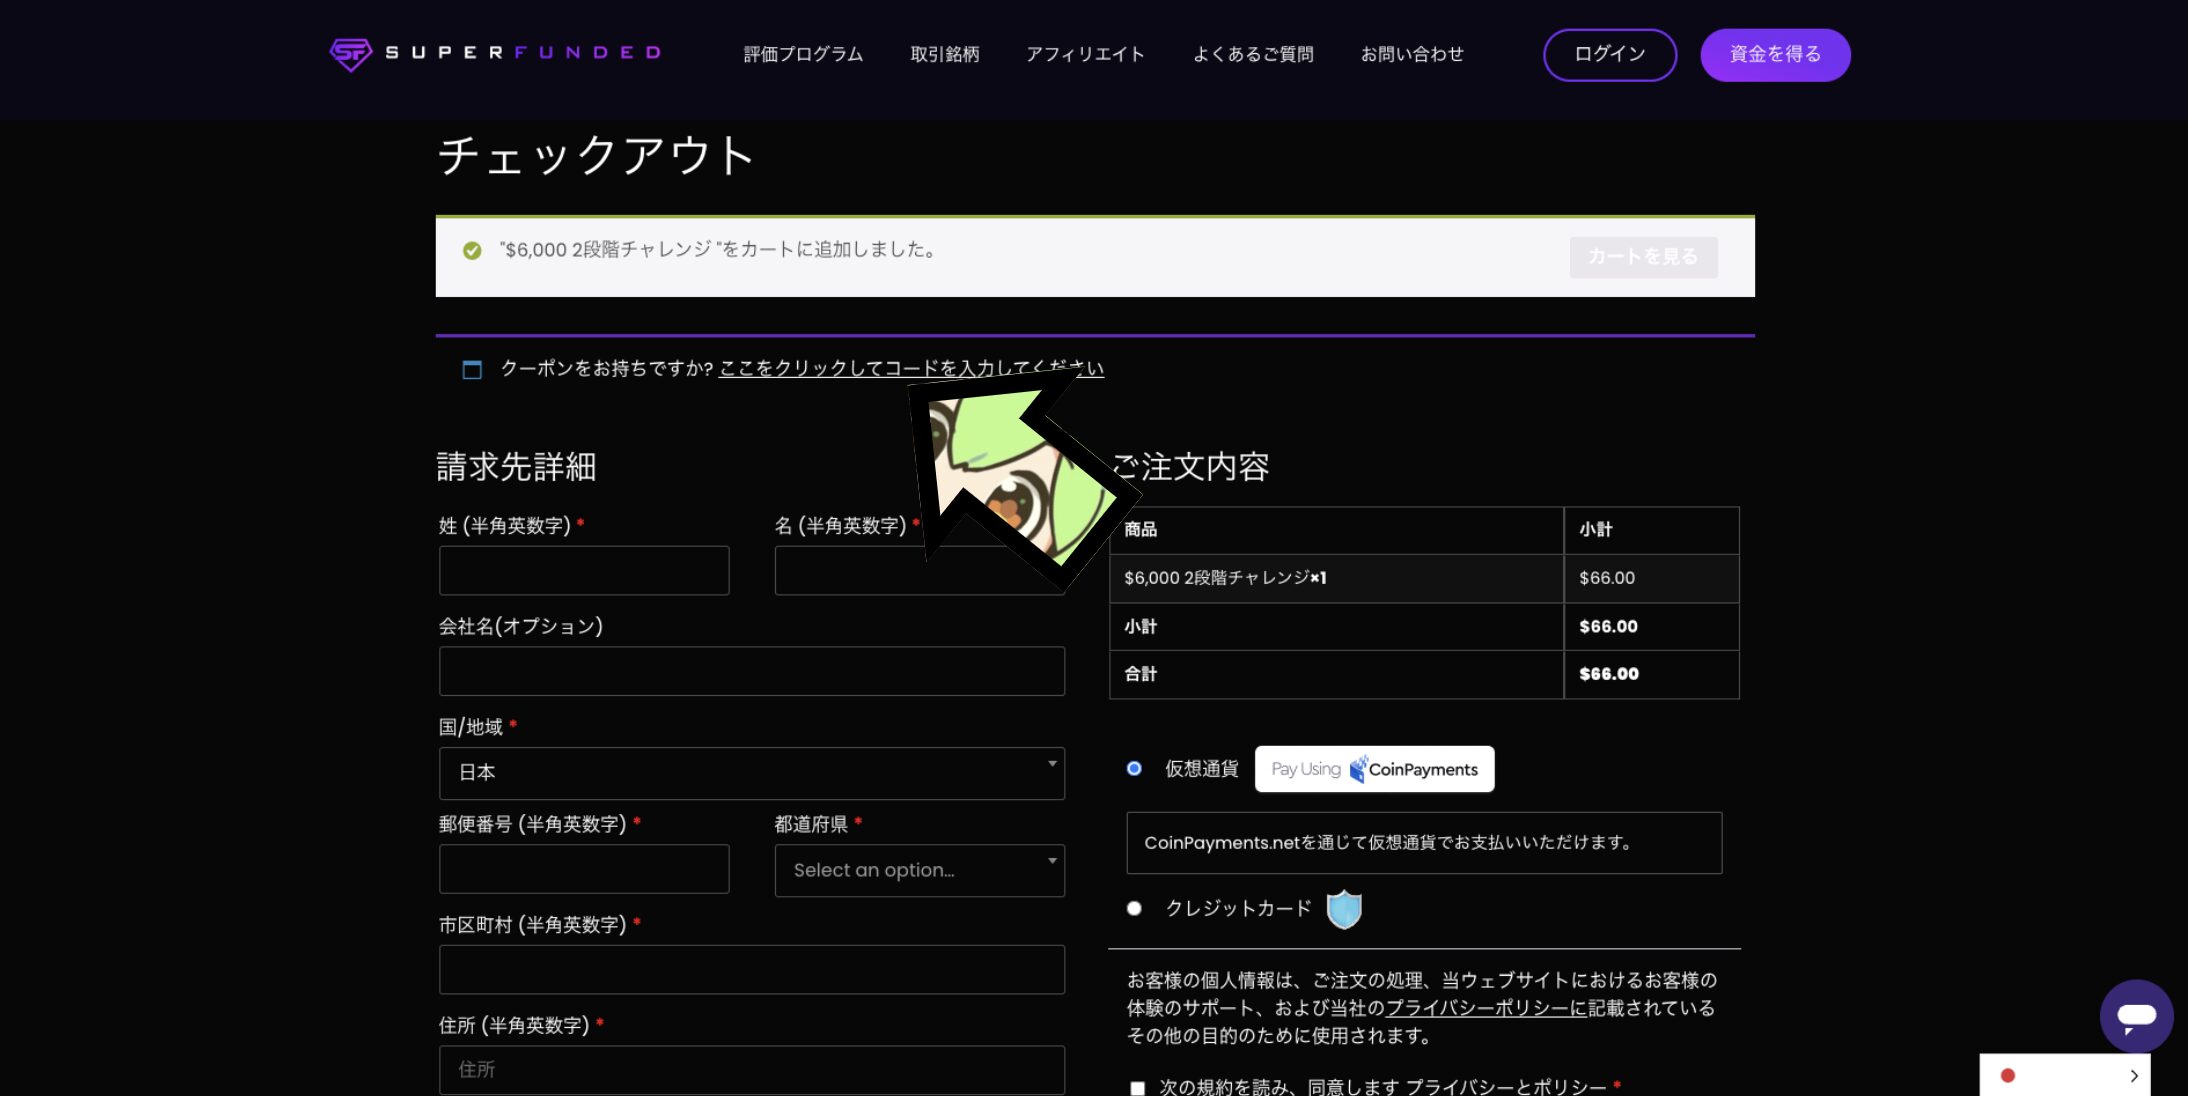Click the green success checkmark icon
Screen dimensions: 2188x1096
pos(472,251)
